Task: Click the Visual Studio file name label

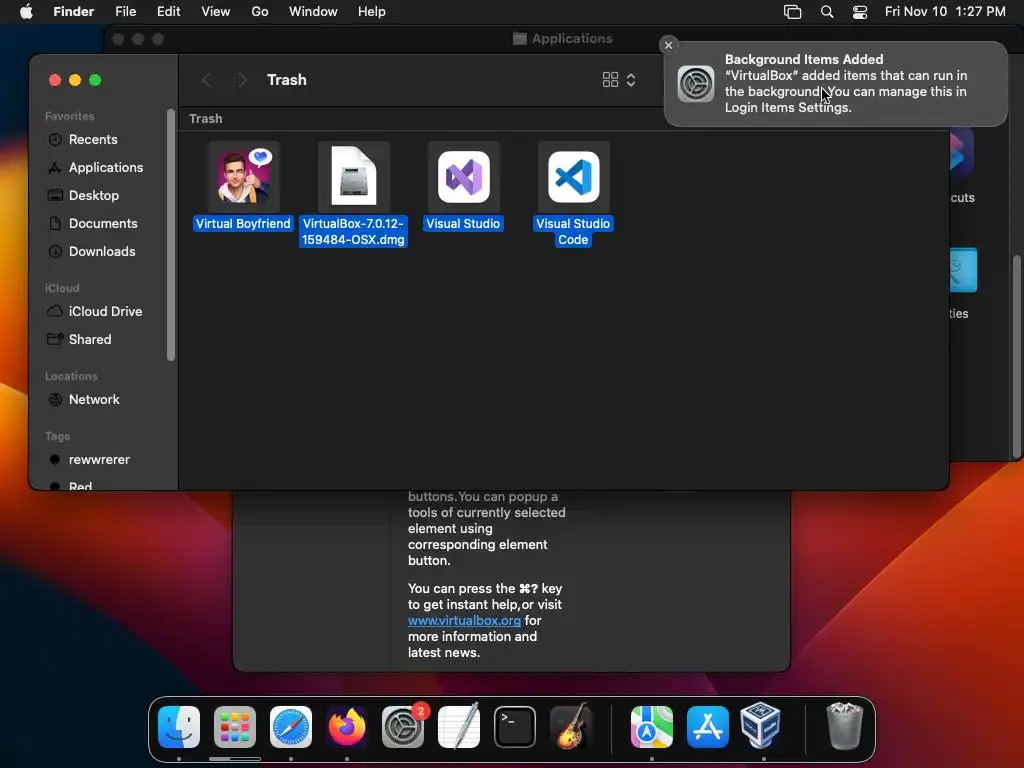Action: (x=463, y=223)
